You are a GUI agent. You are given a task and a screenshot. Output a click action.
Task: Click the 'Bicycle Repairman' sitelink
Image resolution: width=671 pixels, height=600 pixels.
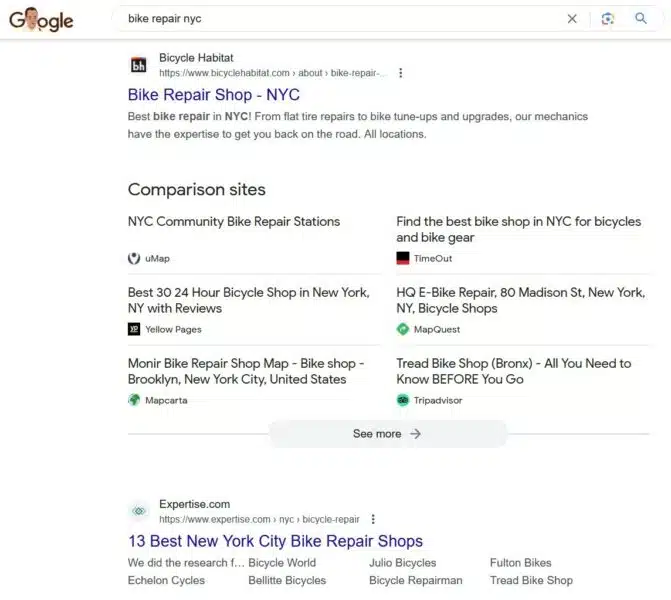coord(416,580)
